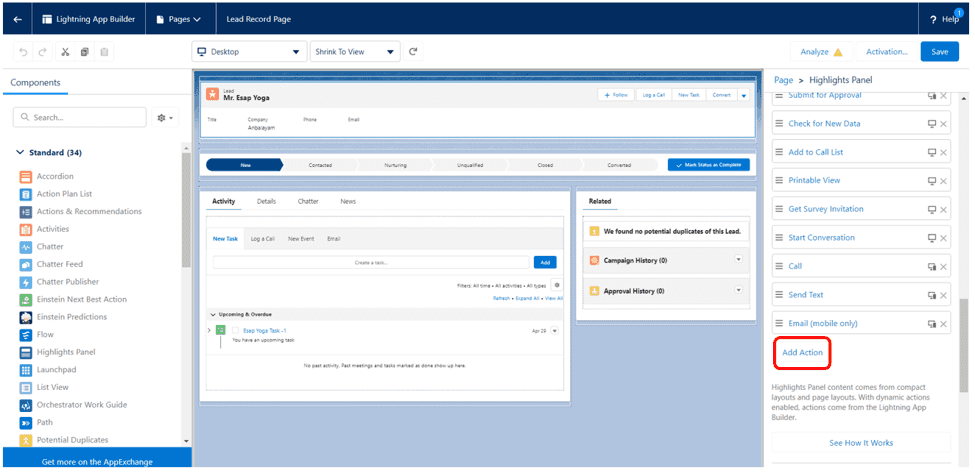Click the Nurturing path stage
This screenshot has width=975, height=476.
pos(395,165)
